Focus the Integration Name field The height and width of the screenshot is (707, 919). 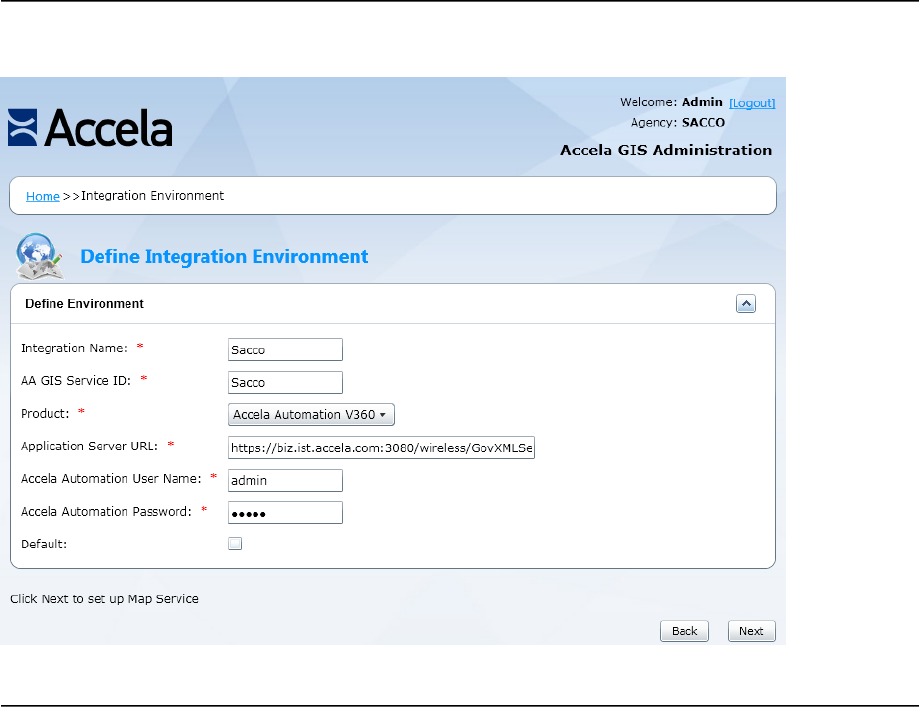click(285, 349)
